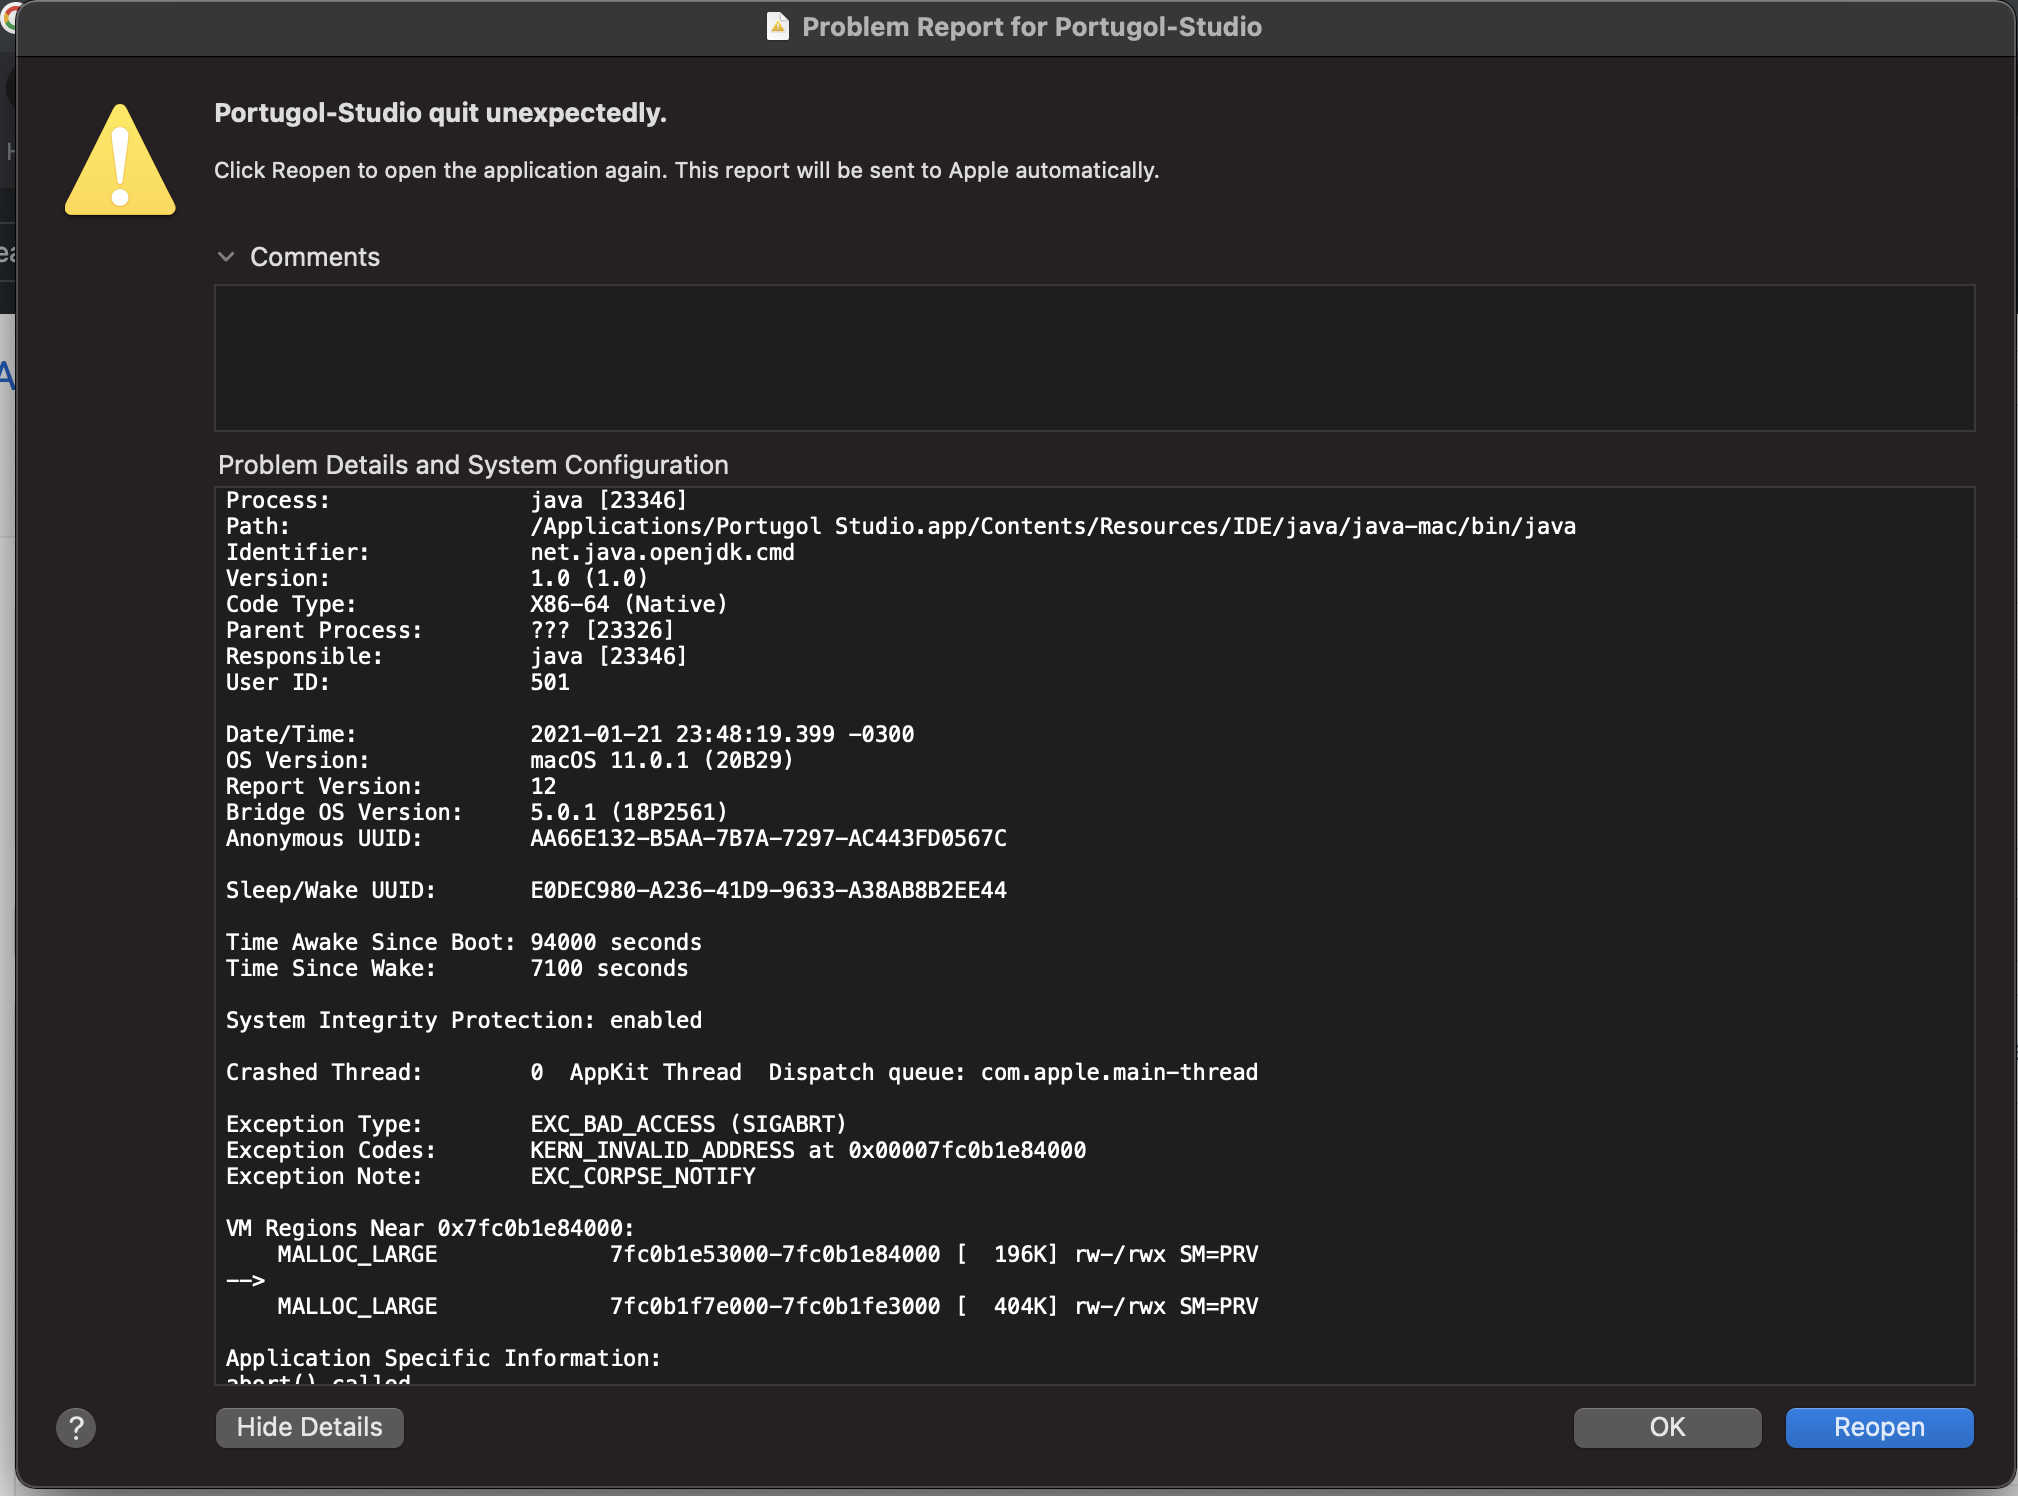Click the Report Version value 12

point(543,786)
